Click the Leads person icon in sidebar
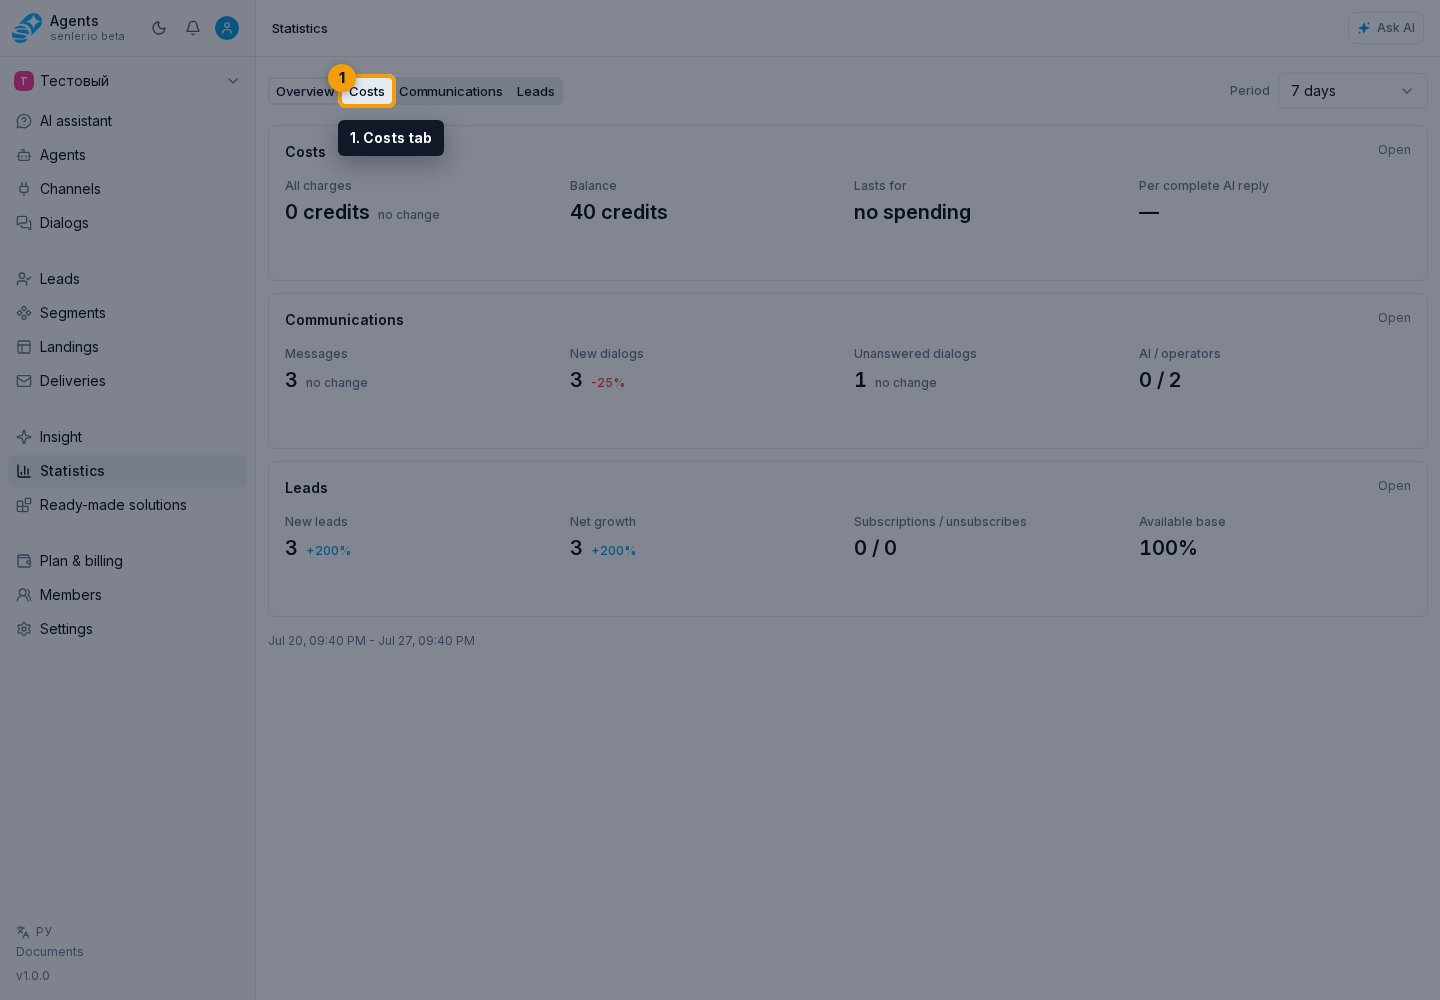The height and width of the screenshot is (1000, 1440). (x=24, y=279)
